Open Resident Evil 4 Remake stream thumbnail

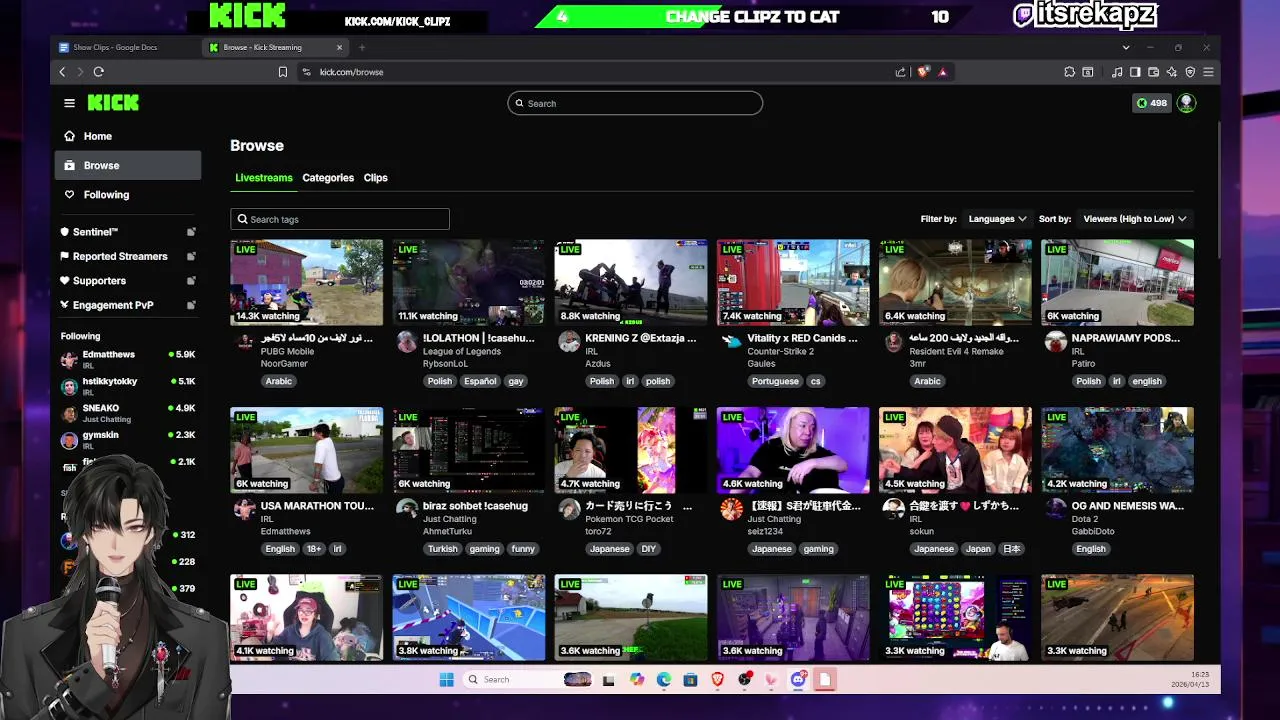tap(955, 282)
